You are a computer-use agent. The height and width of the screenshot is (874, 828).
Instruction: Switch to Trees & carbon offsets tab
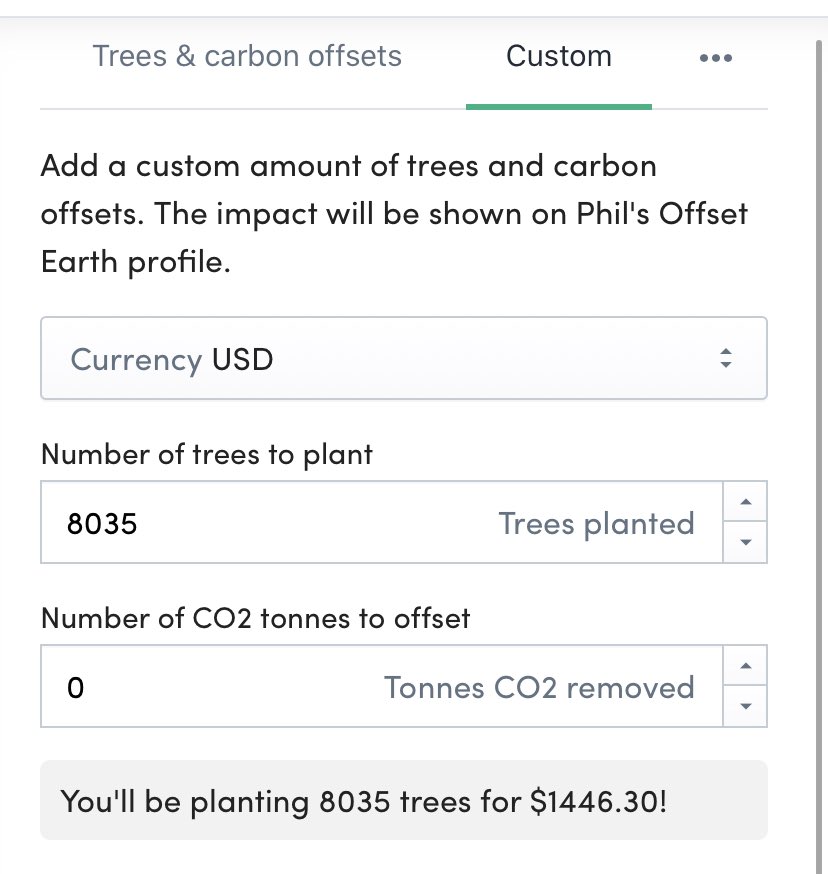coord(246,56)
